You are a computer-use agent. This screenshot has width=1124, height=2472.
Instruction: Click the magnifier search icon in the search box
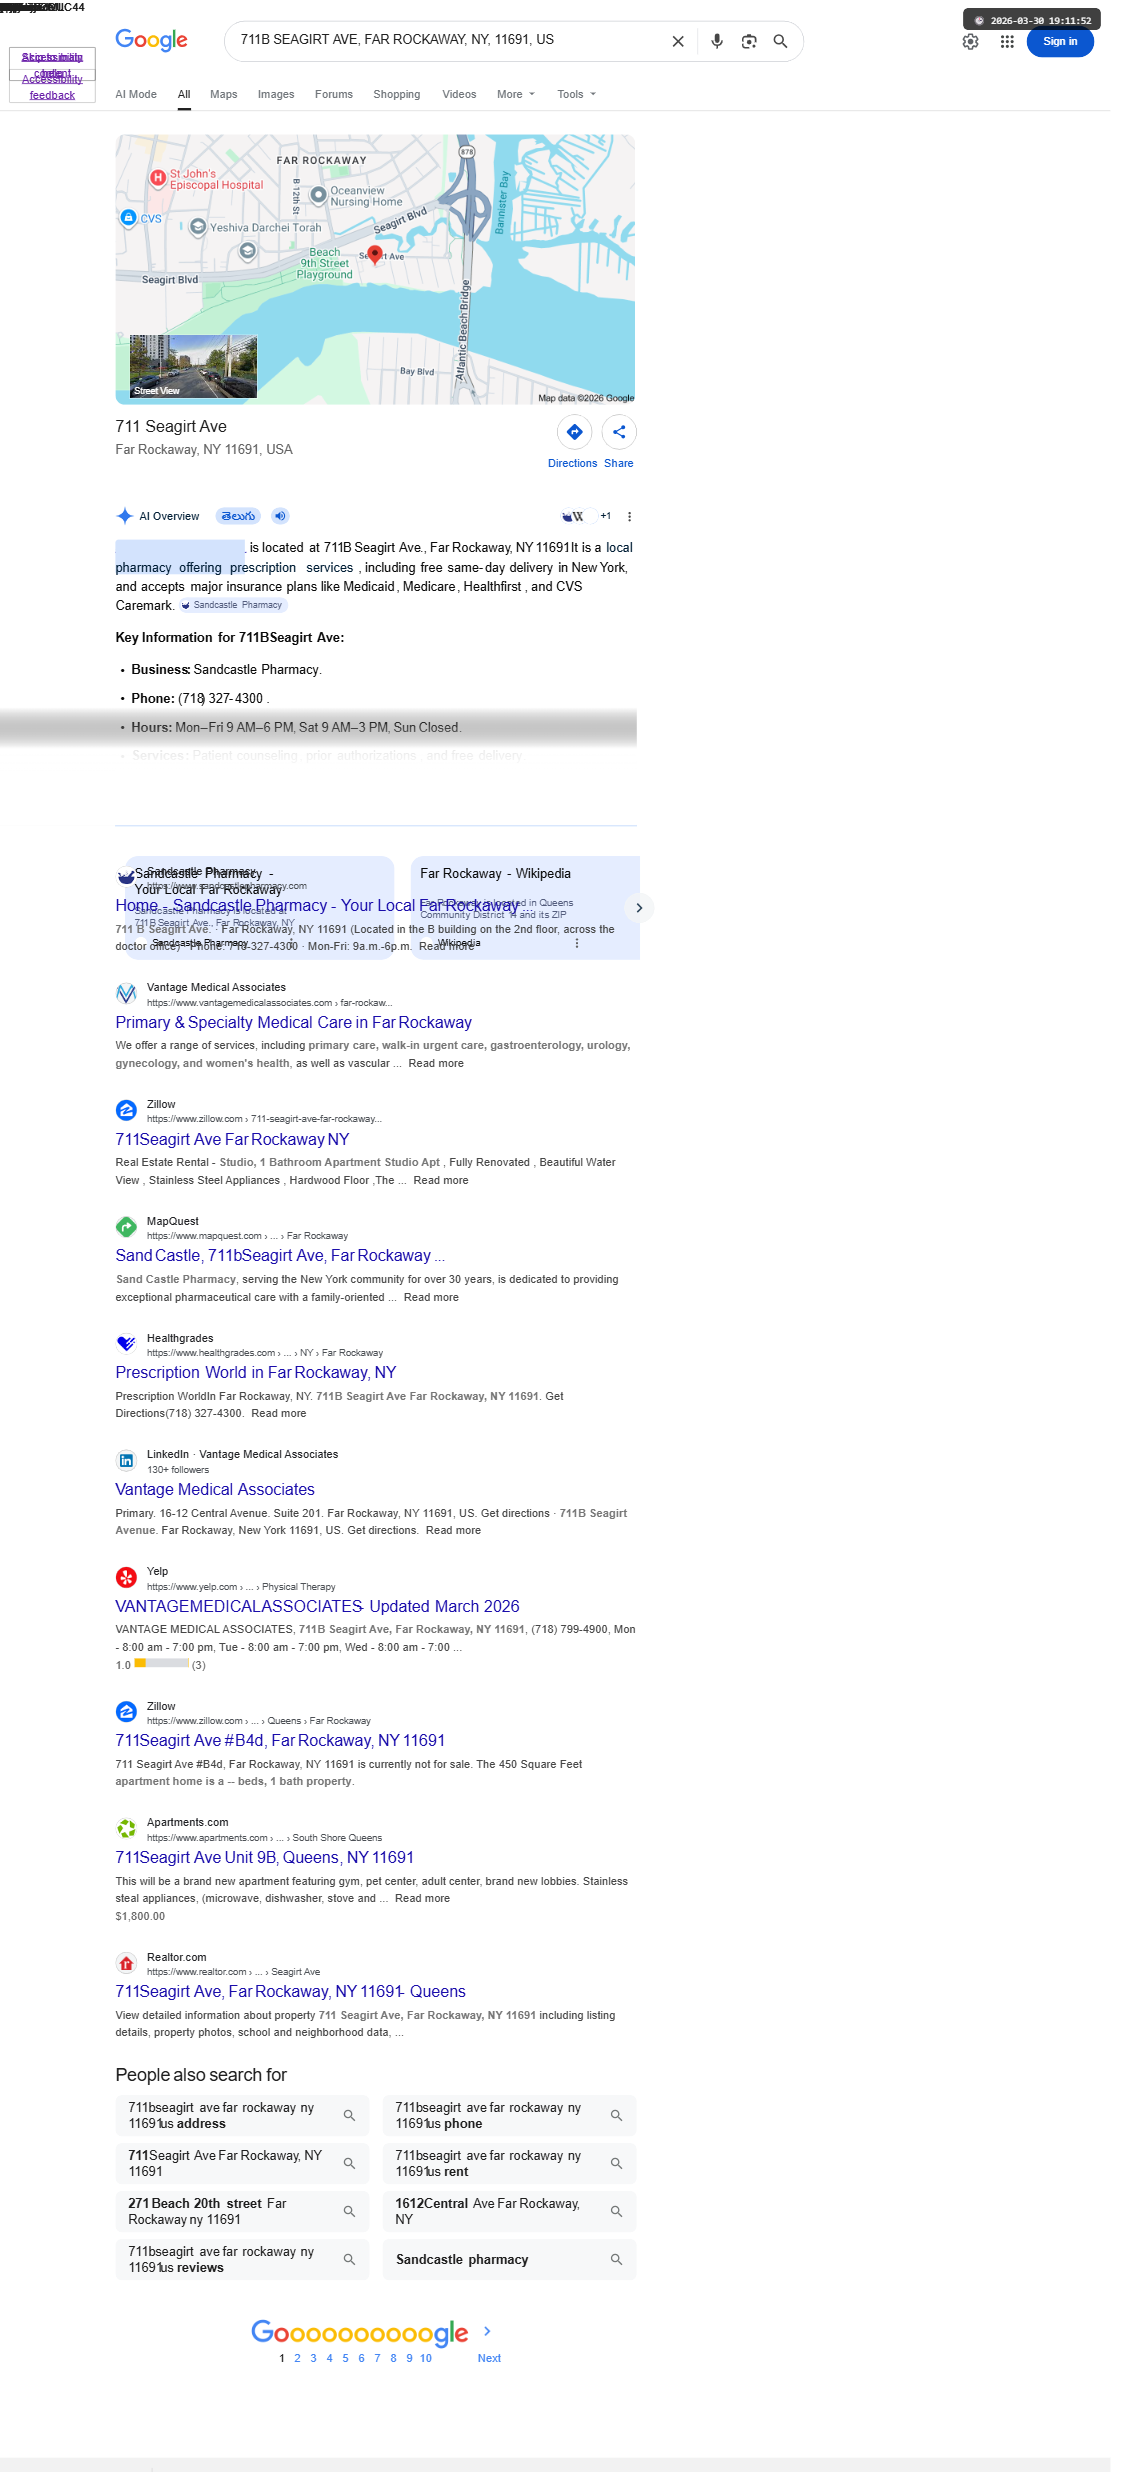[781, 41]
